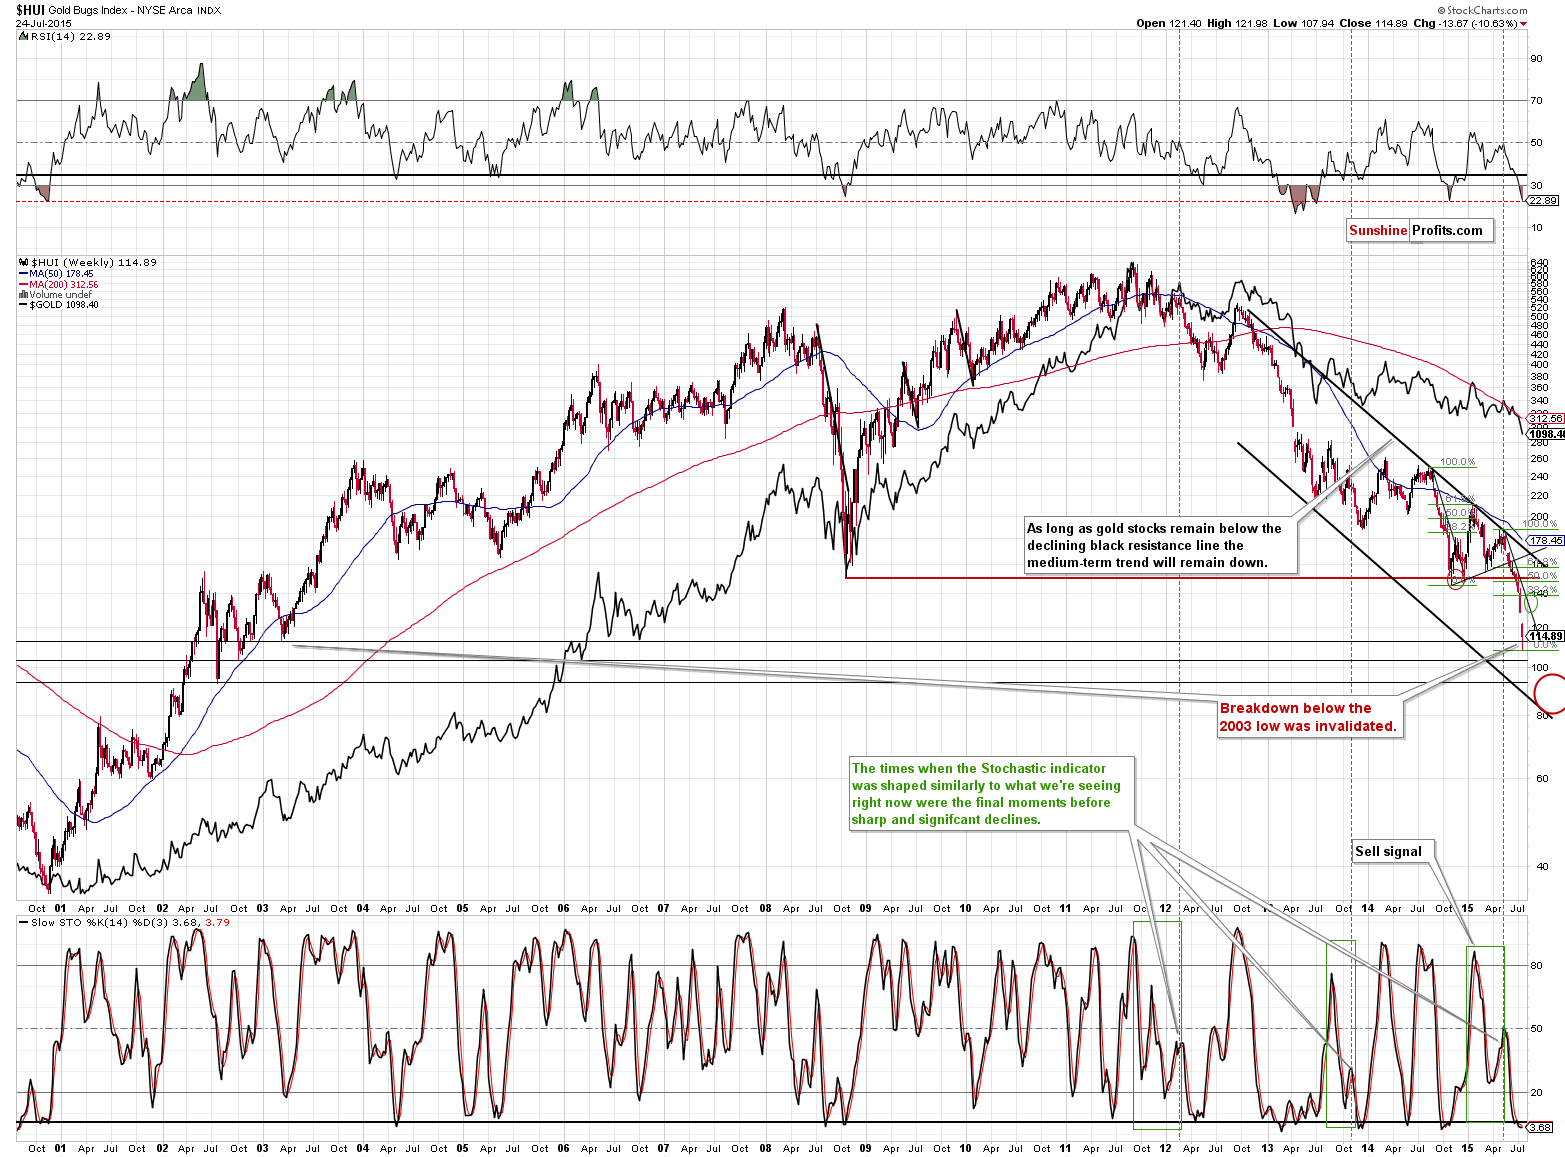Click the red MA(200) legend swatch
Viewport: 1565px width, 1157px height.
pyautogui.click(x=23, y=284)
